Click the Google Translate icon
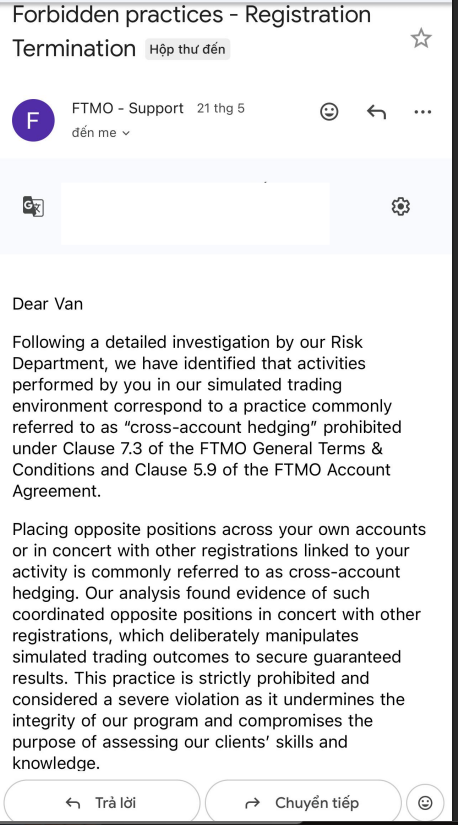The image size is (458, 825). (x=33, y=206)
